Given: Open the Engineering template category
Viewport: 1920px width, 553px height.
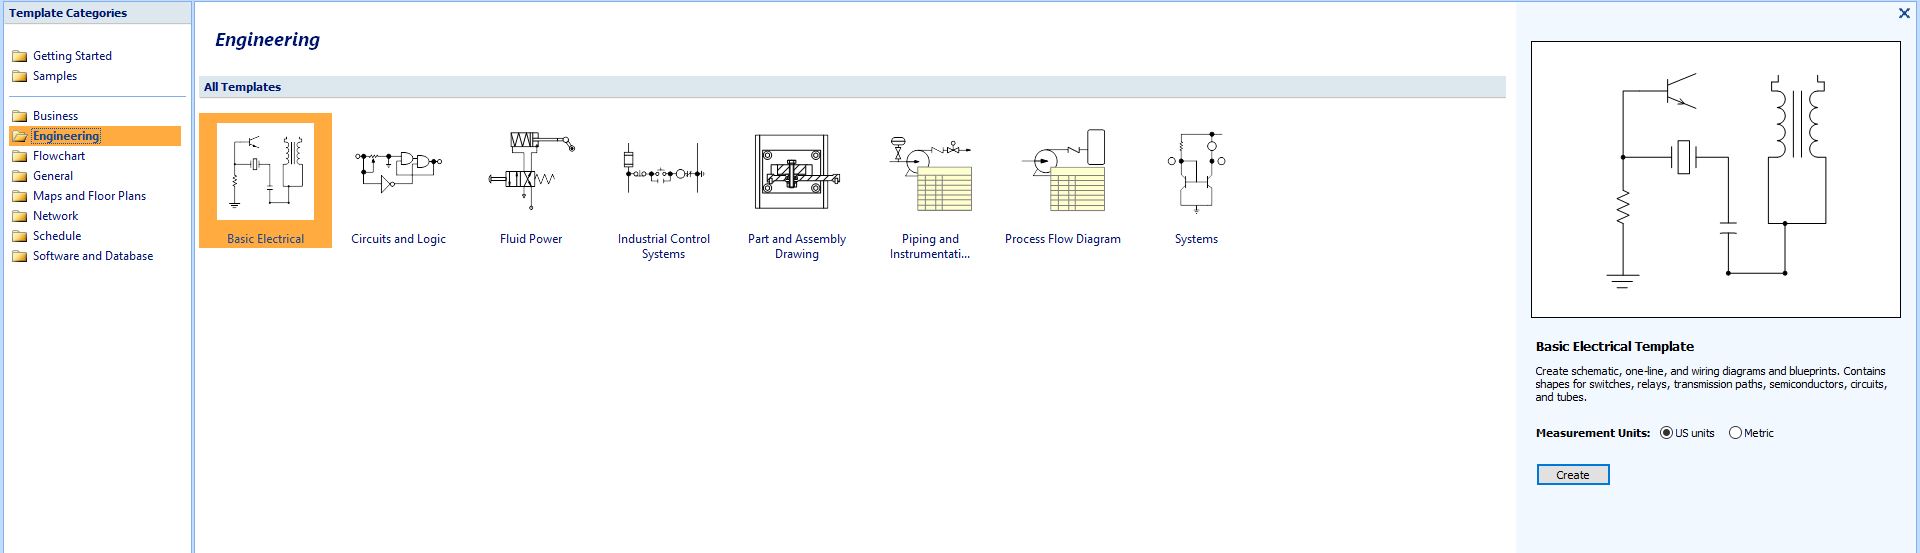Looking at the screenshot, I should click(66, 136).
